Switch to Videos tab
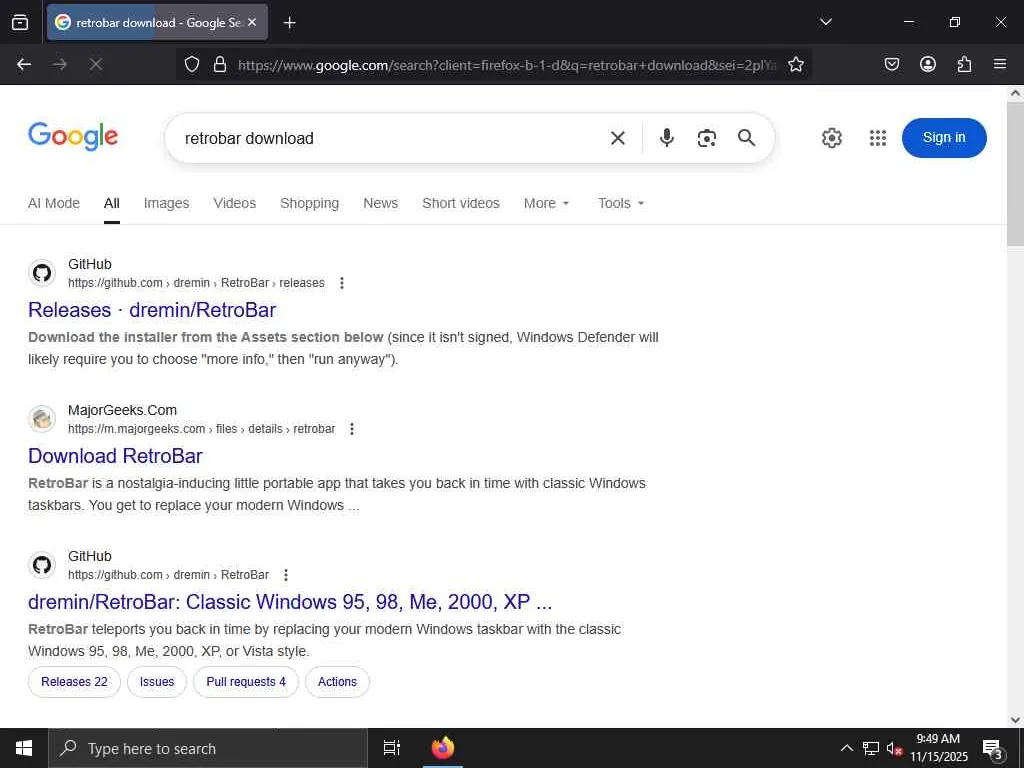This screenshot has height=768, width=1024. [x=234, y=203]
